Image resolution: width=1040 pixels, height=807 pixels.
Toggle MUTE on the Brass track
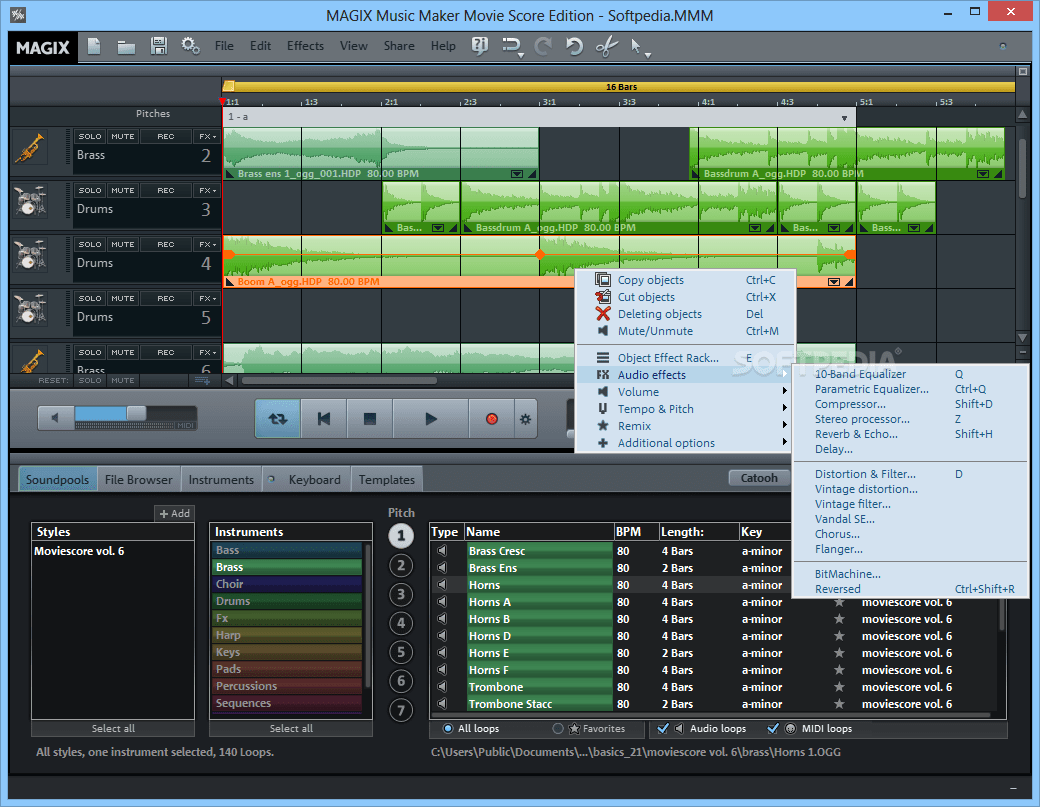pos(123,136)
